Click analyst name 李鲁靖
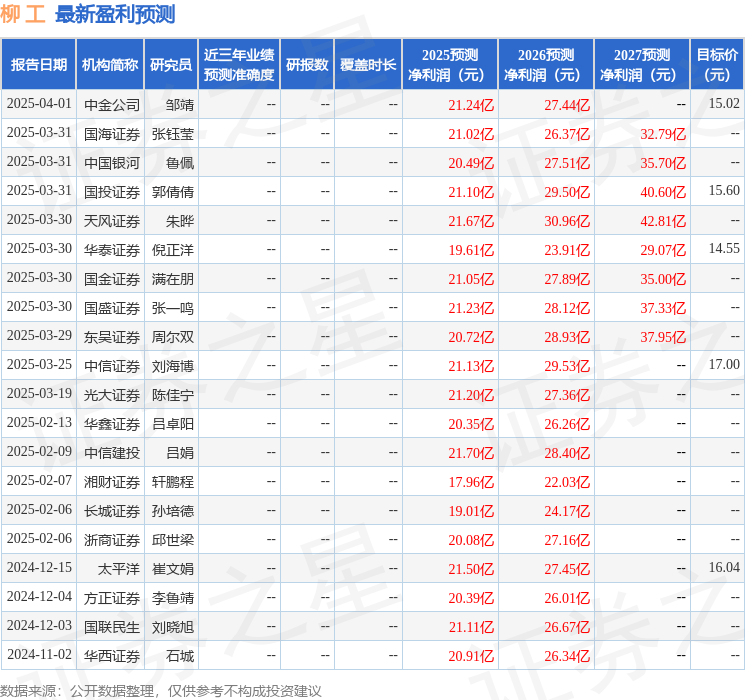This screenshot has width=745, height=700. [x=173, y=598]
